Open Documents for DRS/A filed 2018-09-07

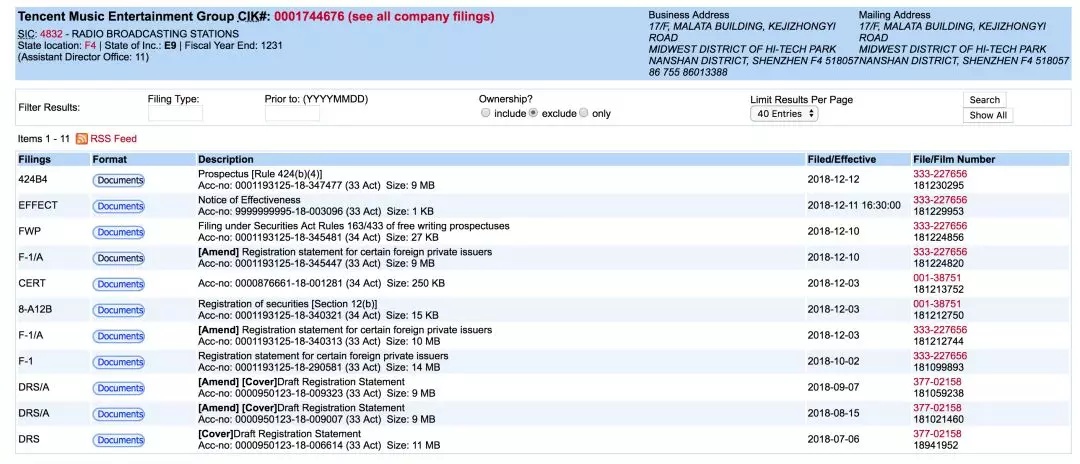[118, 388]
